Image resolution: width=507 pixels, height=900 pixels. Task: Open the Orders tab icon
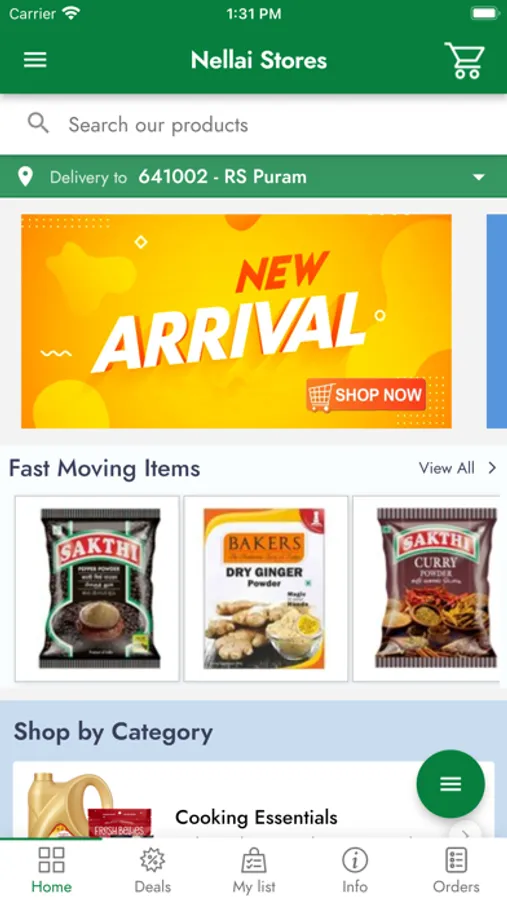pos(456,860)
